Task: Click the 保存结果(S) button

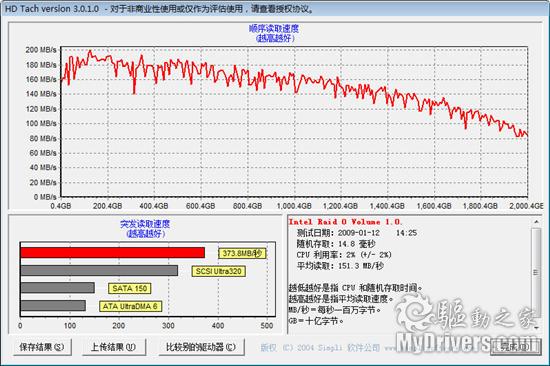Action: click(42, 347)
